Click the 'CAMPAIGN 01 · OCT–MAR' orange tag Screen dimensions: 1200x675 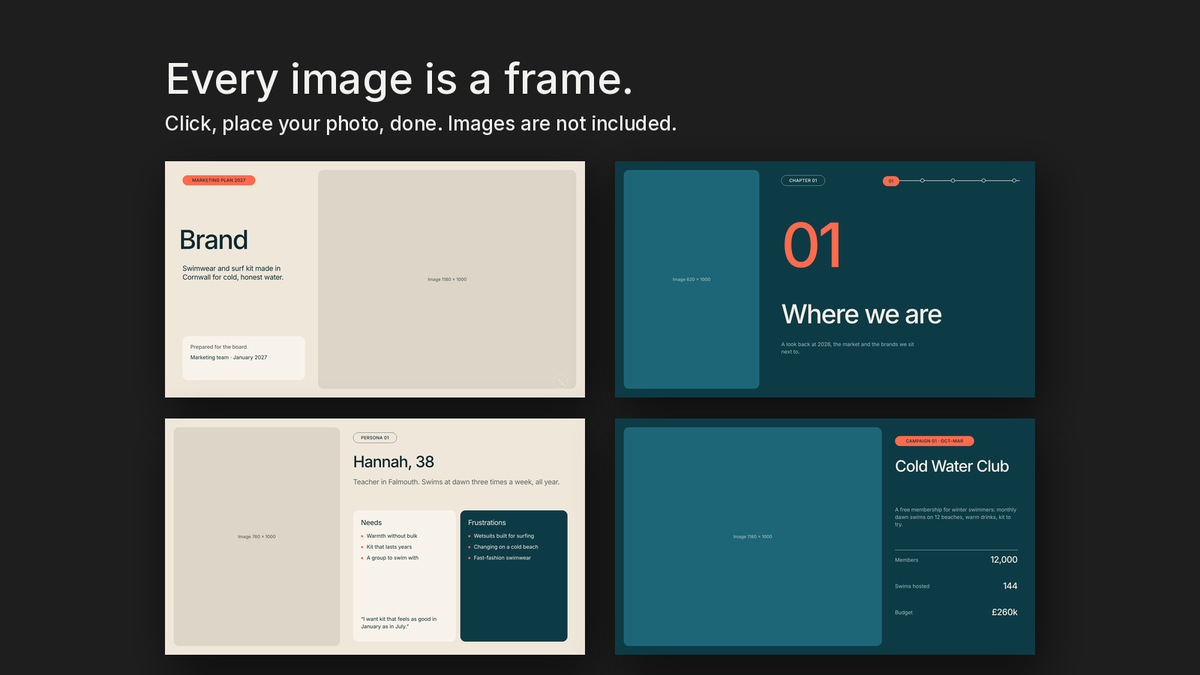[x=934, y=441]
